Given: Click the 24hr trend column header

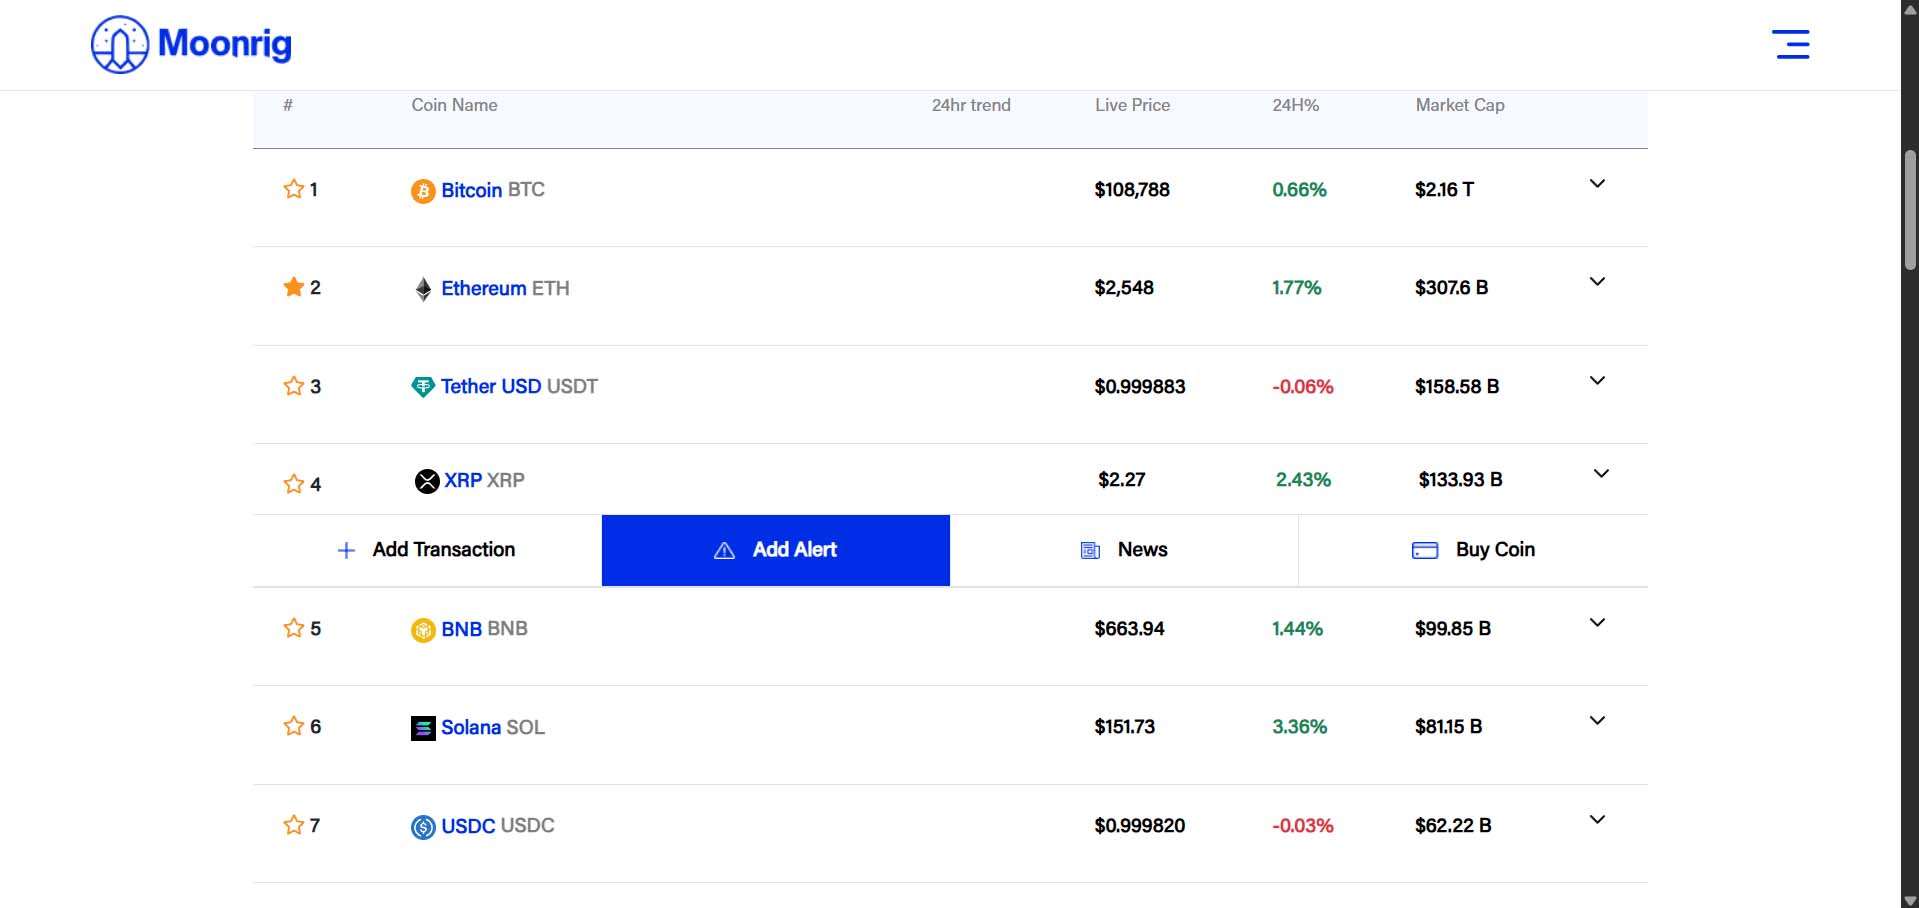Looking at the screenshot, I should click(971, 105).
